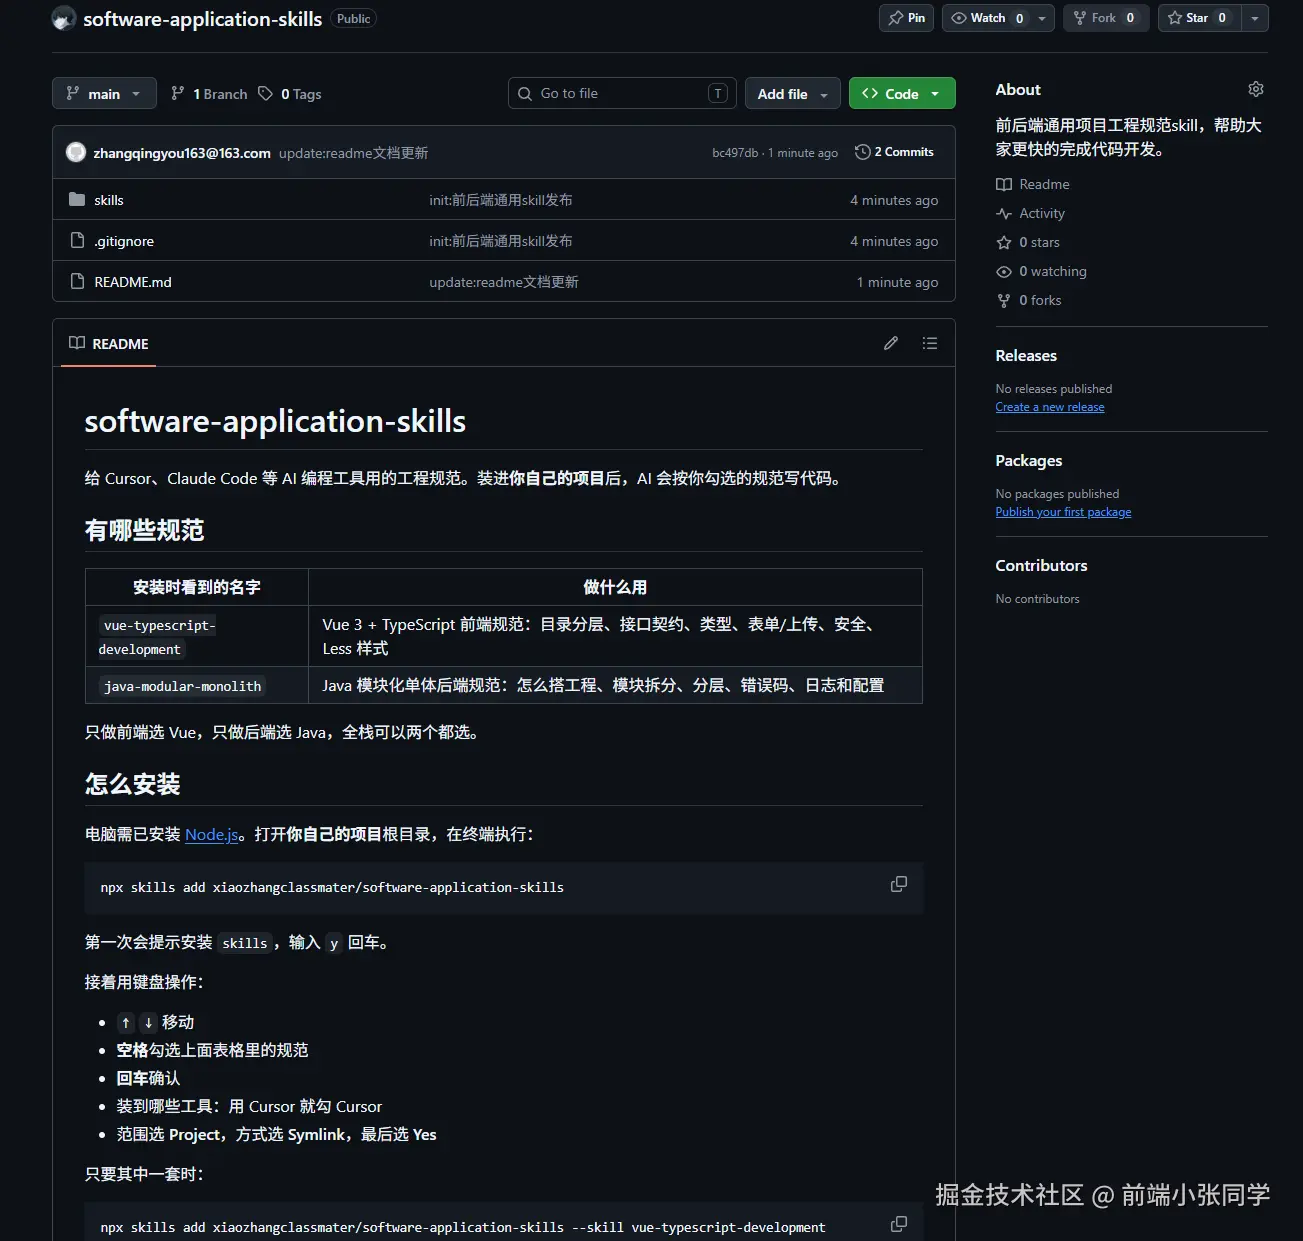Viewport: 1303px width, 1241px height.
Task: Click the README.md row commit message
Action: click(x=504, y=282)
